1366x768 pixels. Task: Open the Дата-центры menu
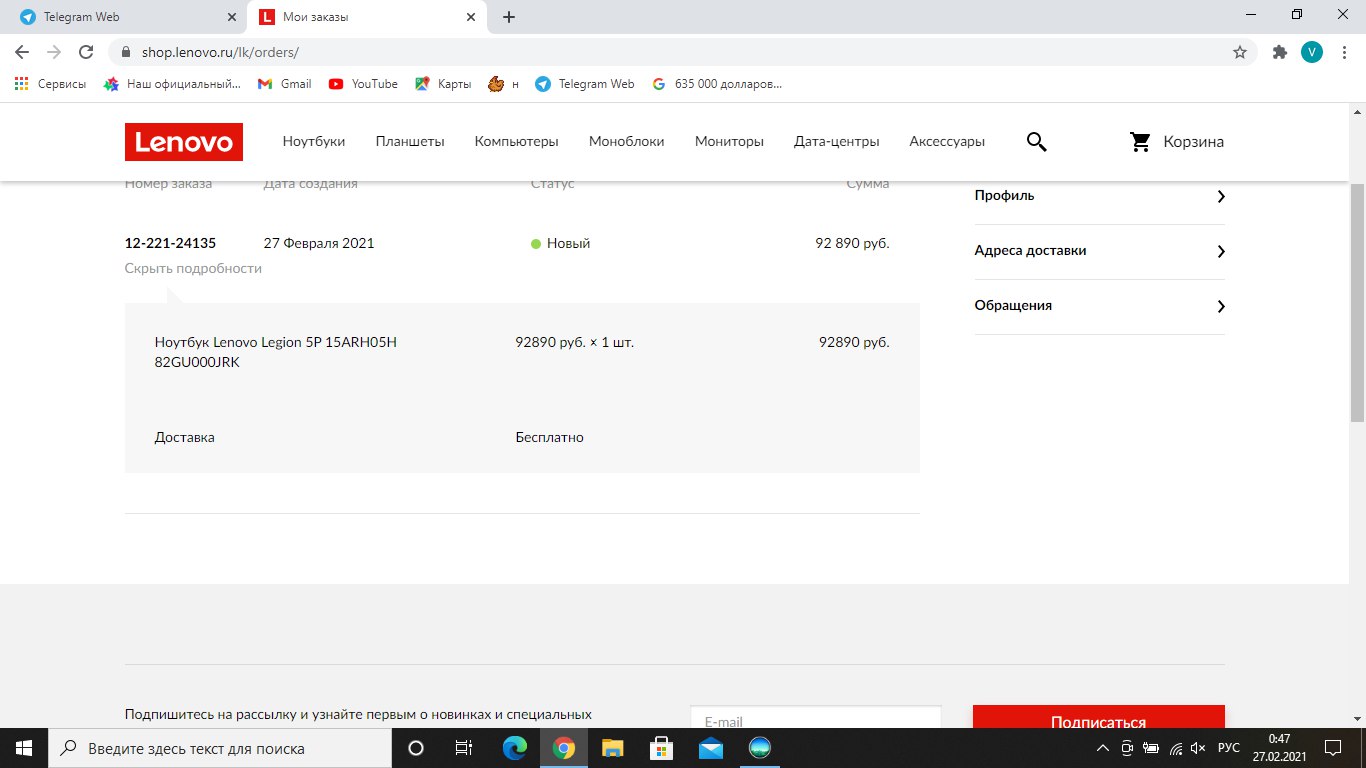[x=837, y=142]
